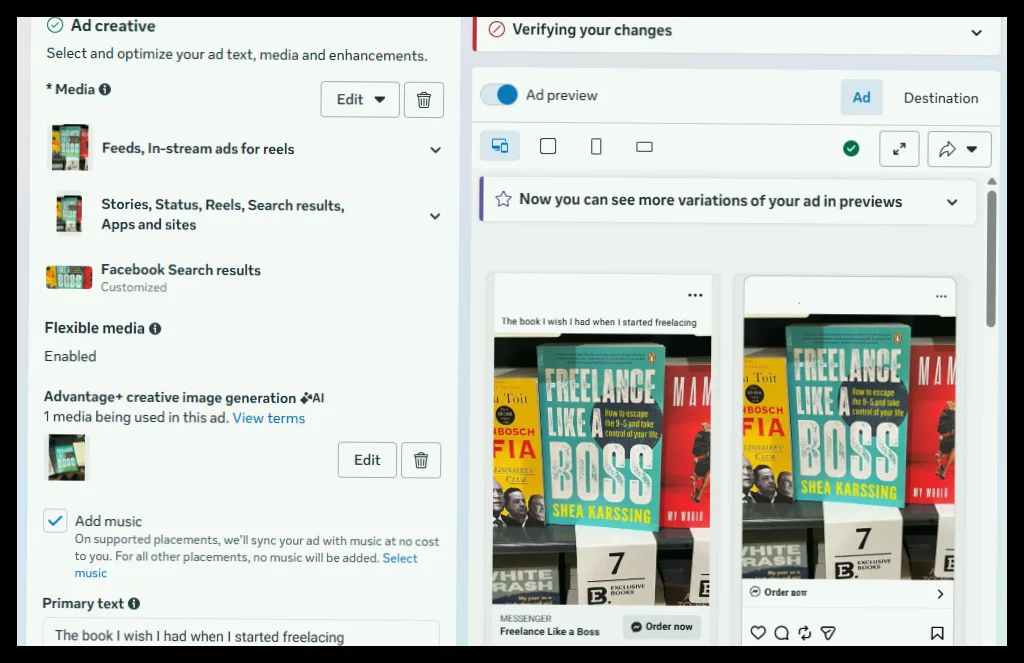
Task: Switch to the mobile portrait preview icon
Action: (596, 146)
